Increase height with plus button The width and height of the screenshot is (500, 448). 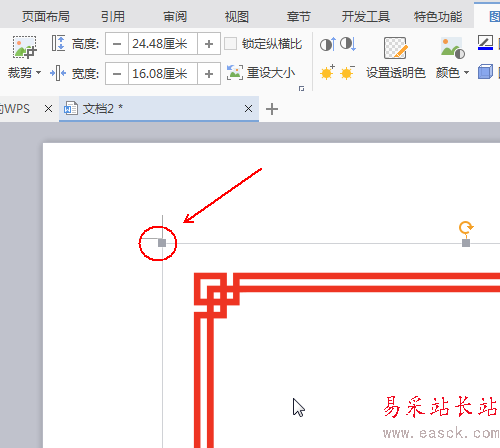tap(209, 44)
